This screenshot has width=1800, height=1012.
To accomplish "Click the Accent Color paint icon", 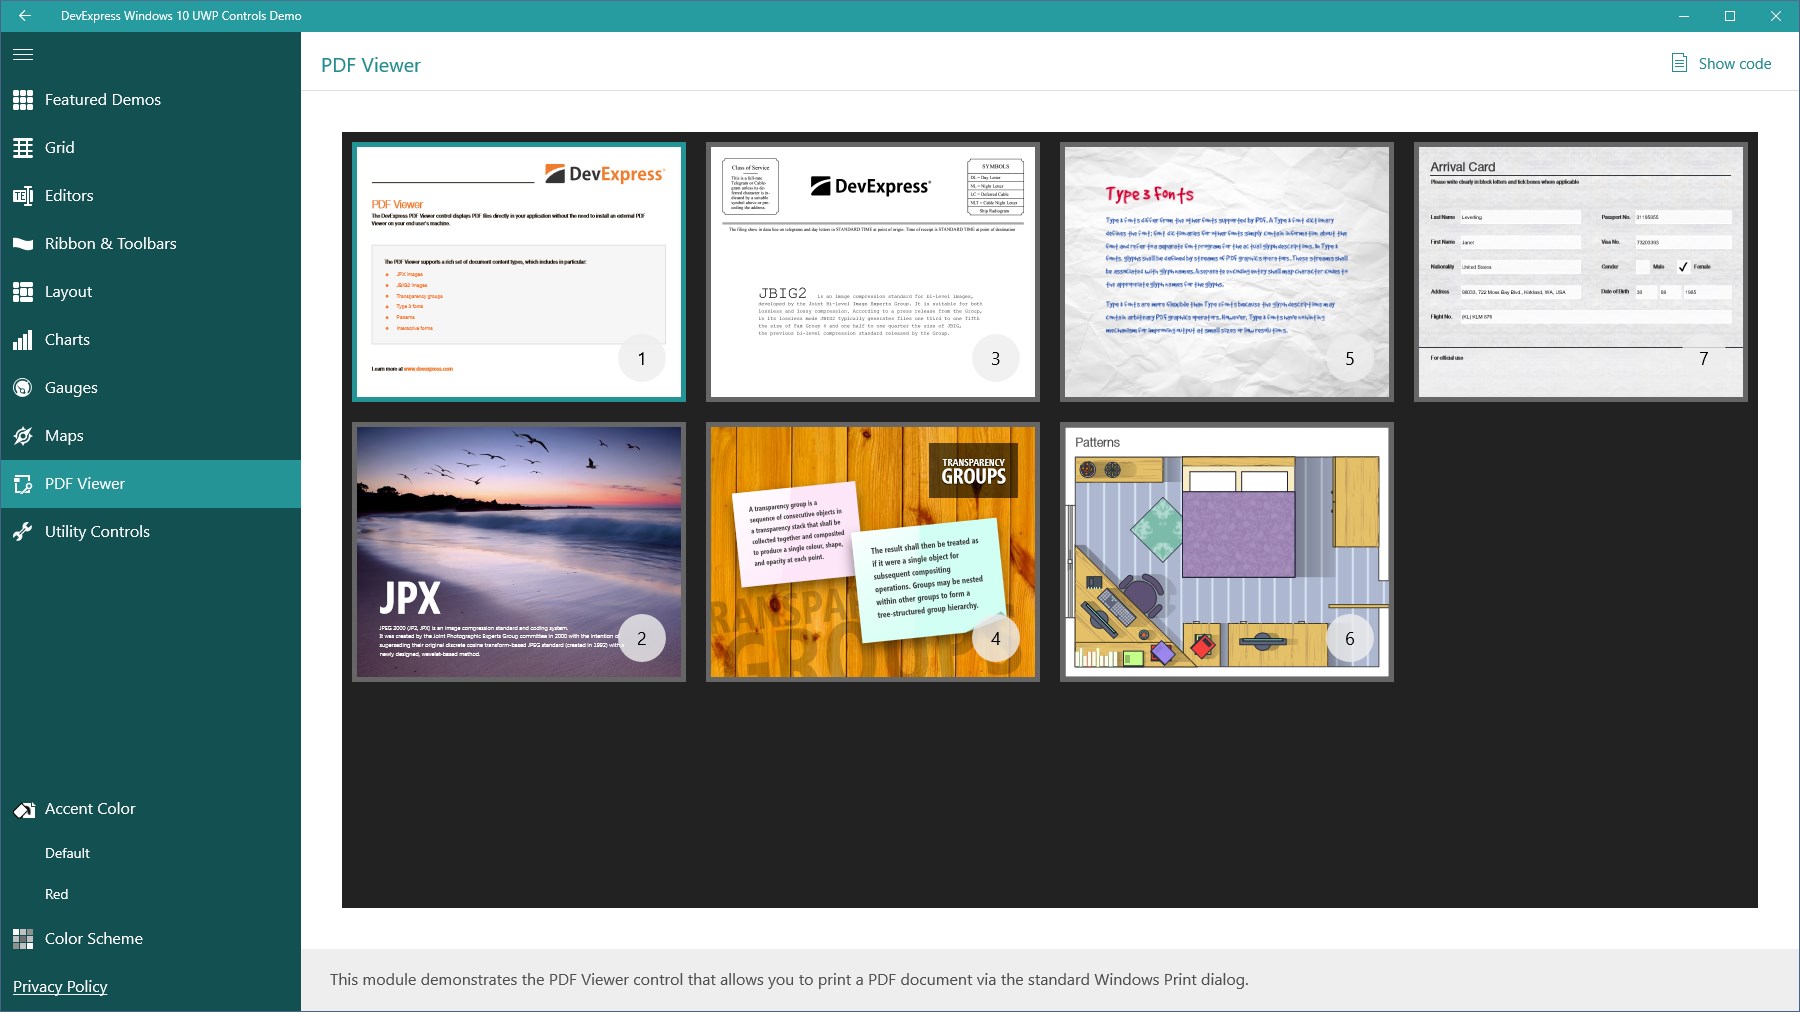I will 24,809.
